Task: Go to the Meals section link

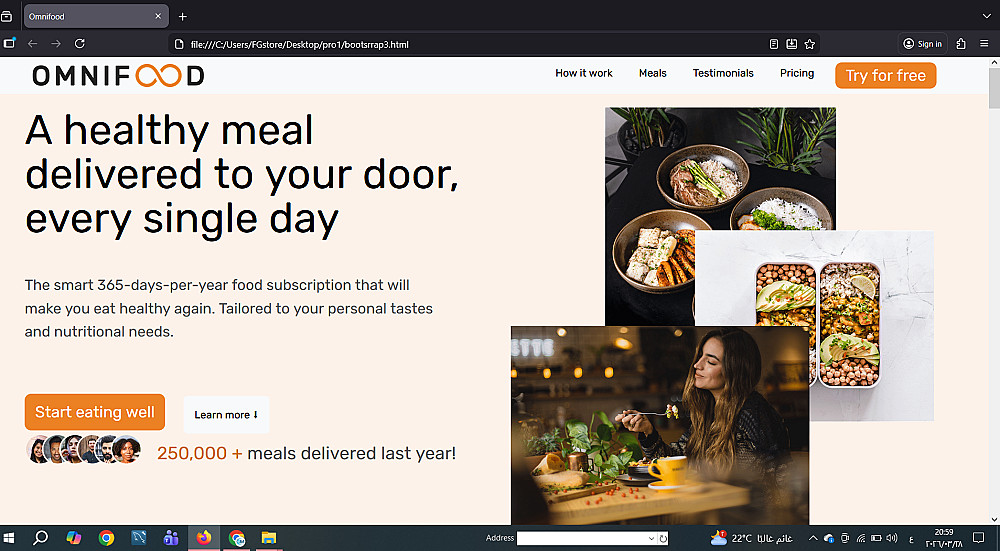Action: (x=652, y=73)
